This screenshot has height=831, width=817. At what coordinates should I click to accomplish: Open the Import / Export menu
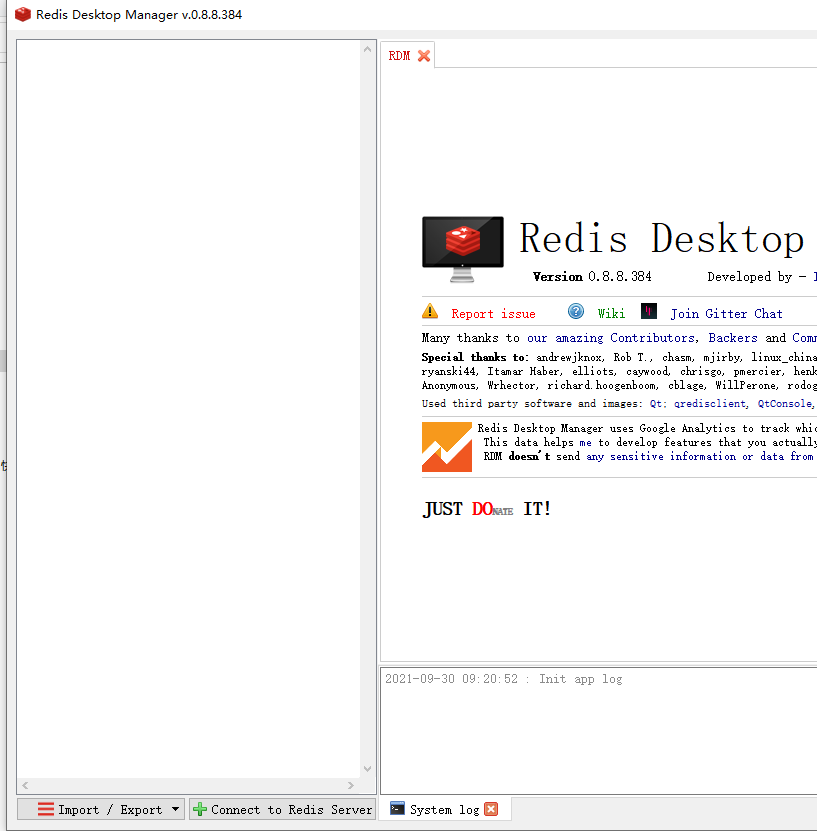pyautogui.click(x=101, y=809)
